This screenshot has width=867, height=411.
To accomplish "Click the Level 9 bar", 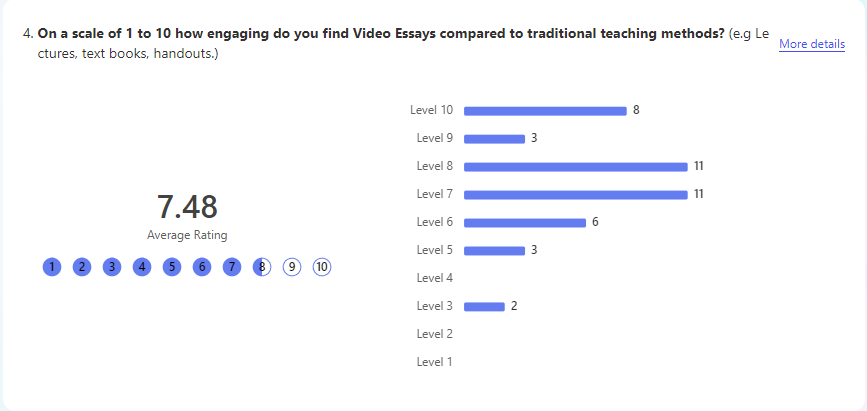I will coord(494,139).
